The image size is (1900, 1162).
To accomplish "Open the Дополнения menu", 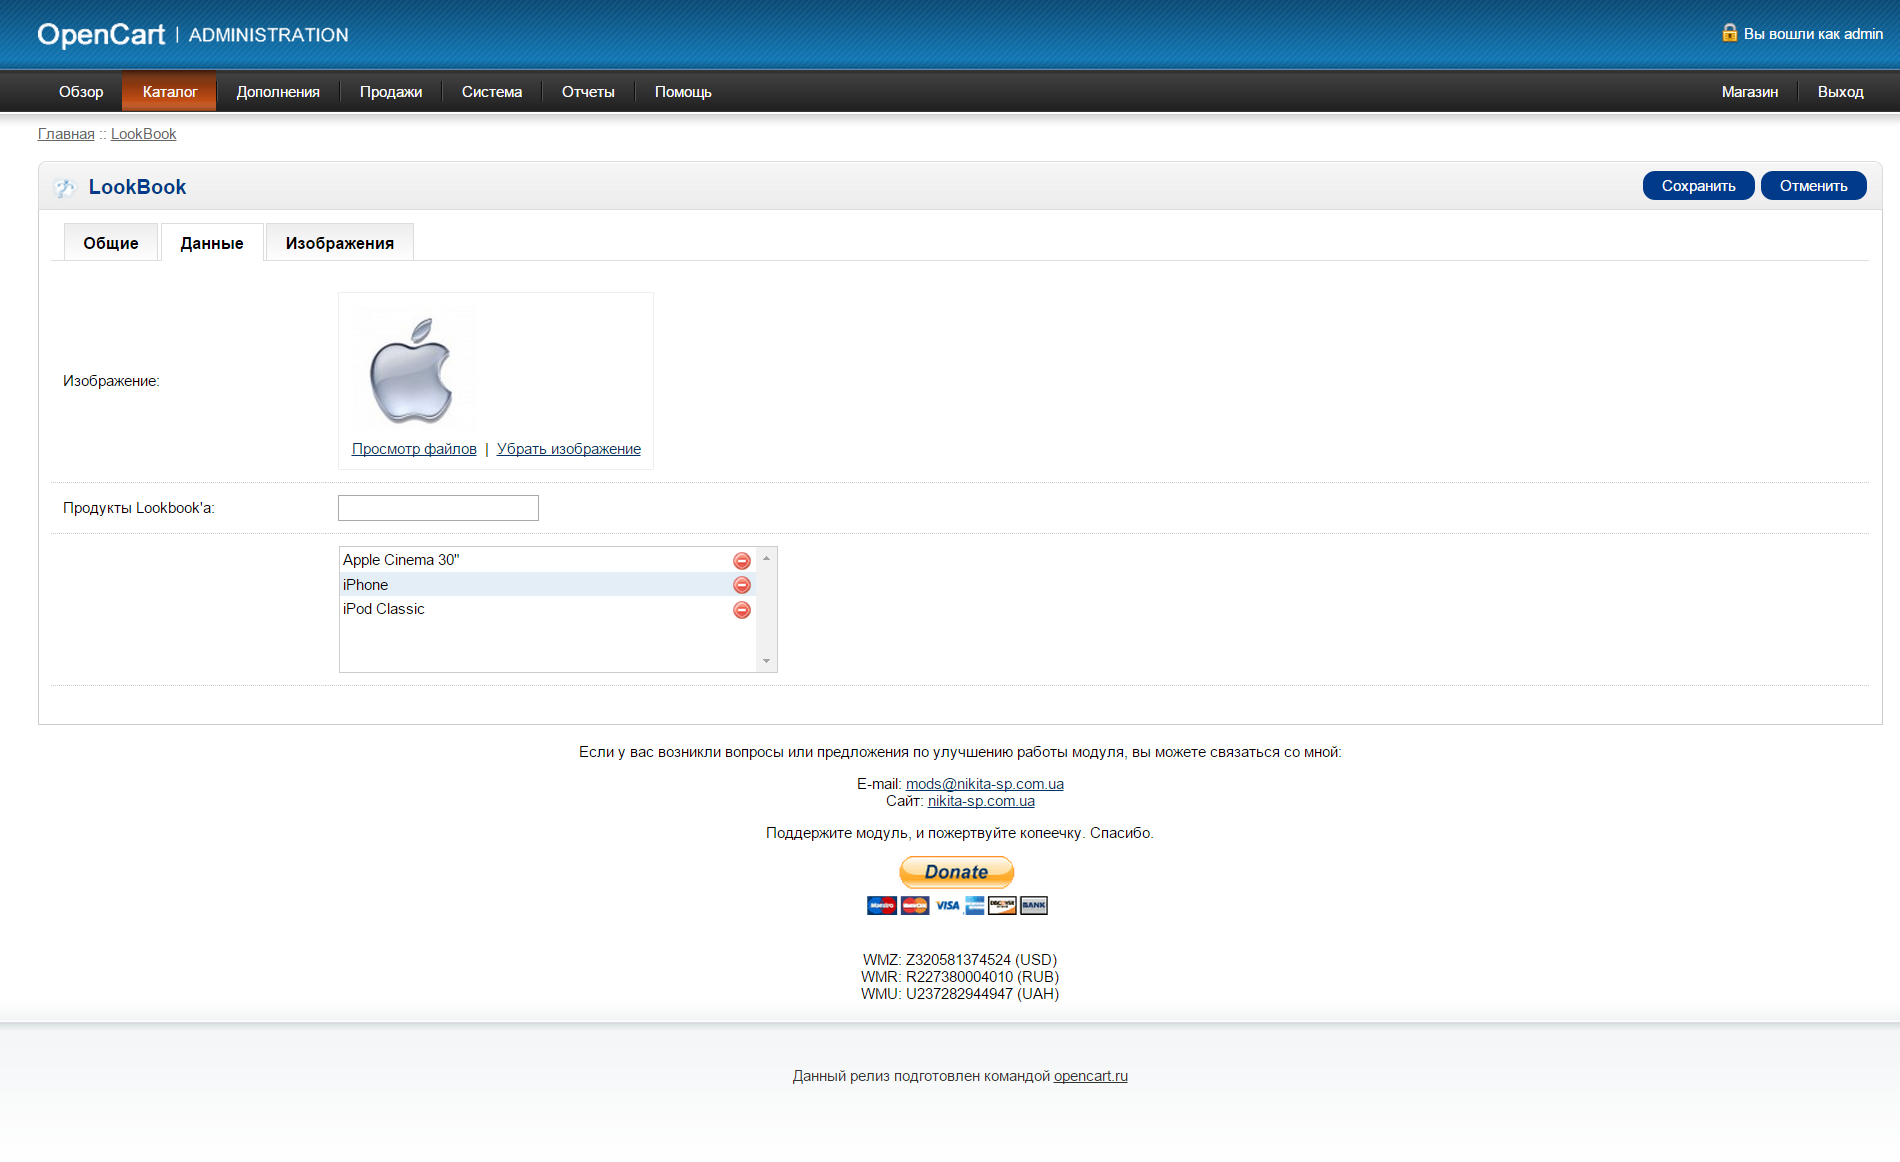I will (x=278, y=92).
